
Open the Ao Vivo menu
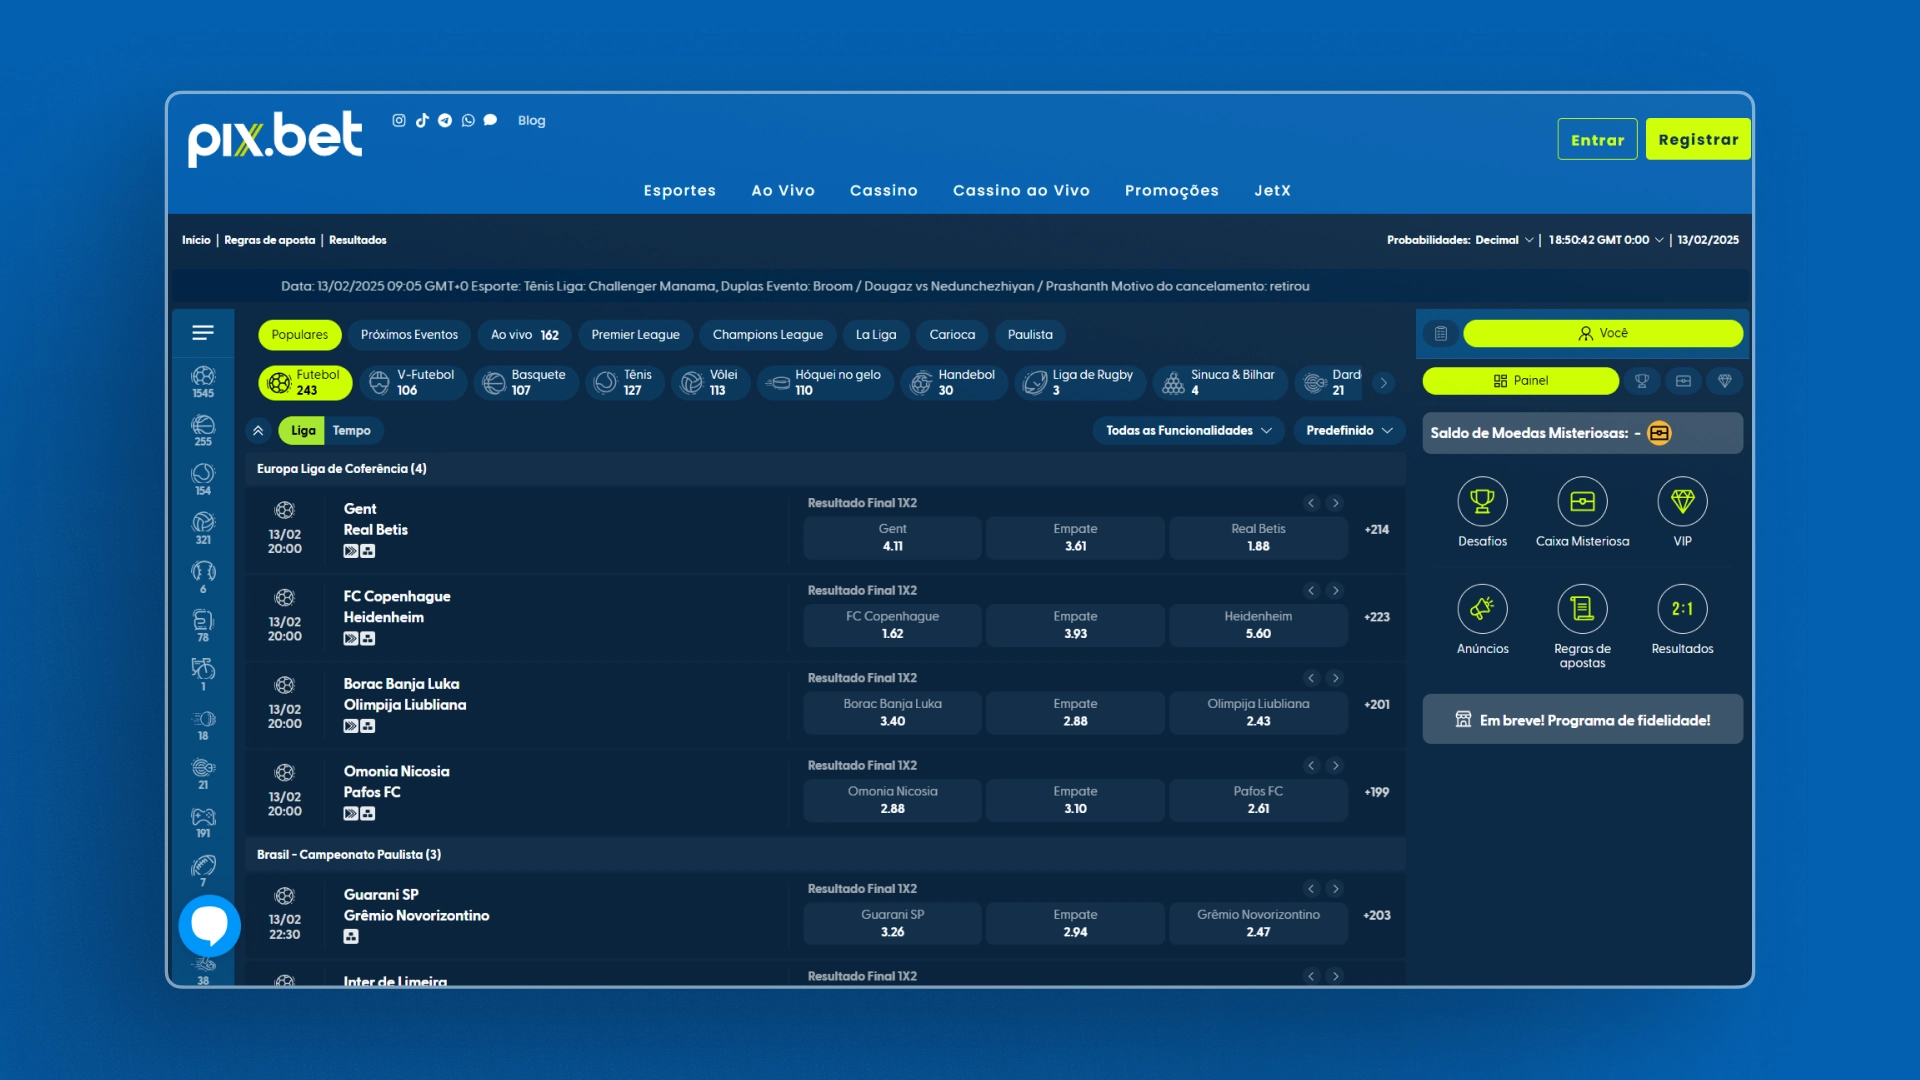tap(783, 191)
